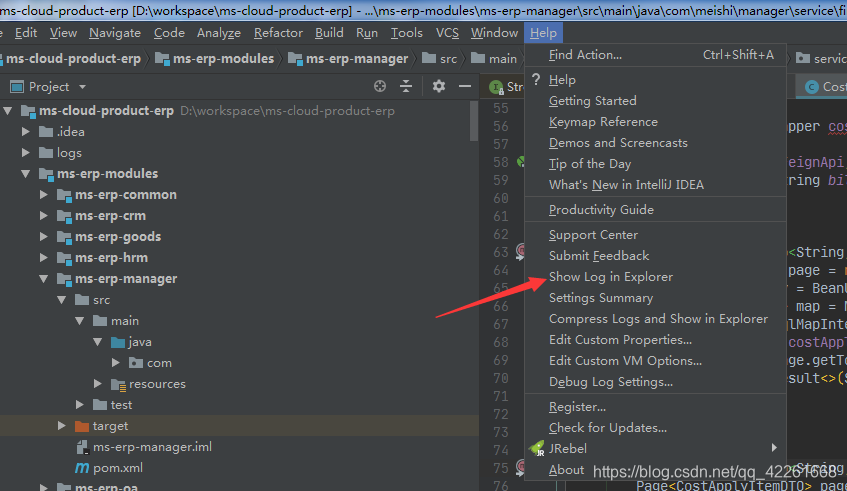Click Register... menu item
This screenshot has height=491, width=847.
(655, 407)
